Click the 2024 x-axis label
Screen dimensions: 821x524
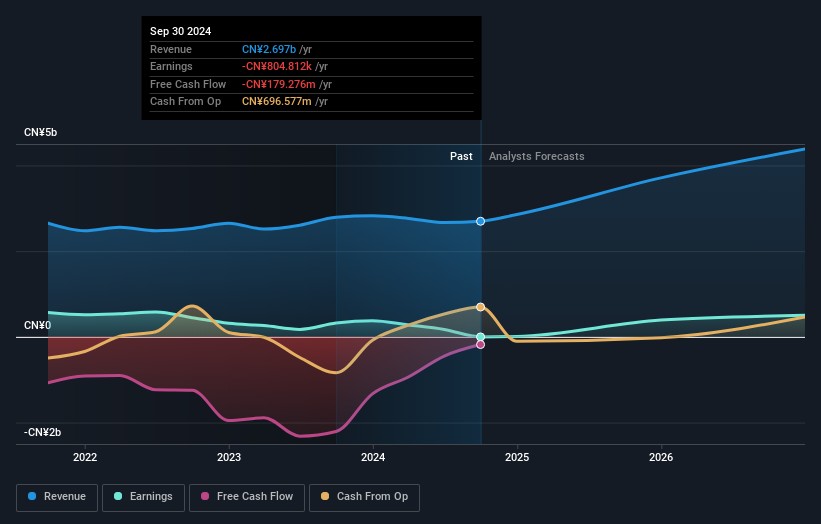coord(373,457)
